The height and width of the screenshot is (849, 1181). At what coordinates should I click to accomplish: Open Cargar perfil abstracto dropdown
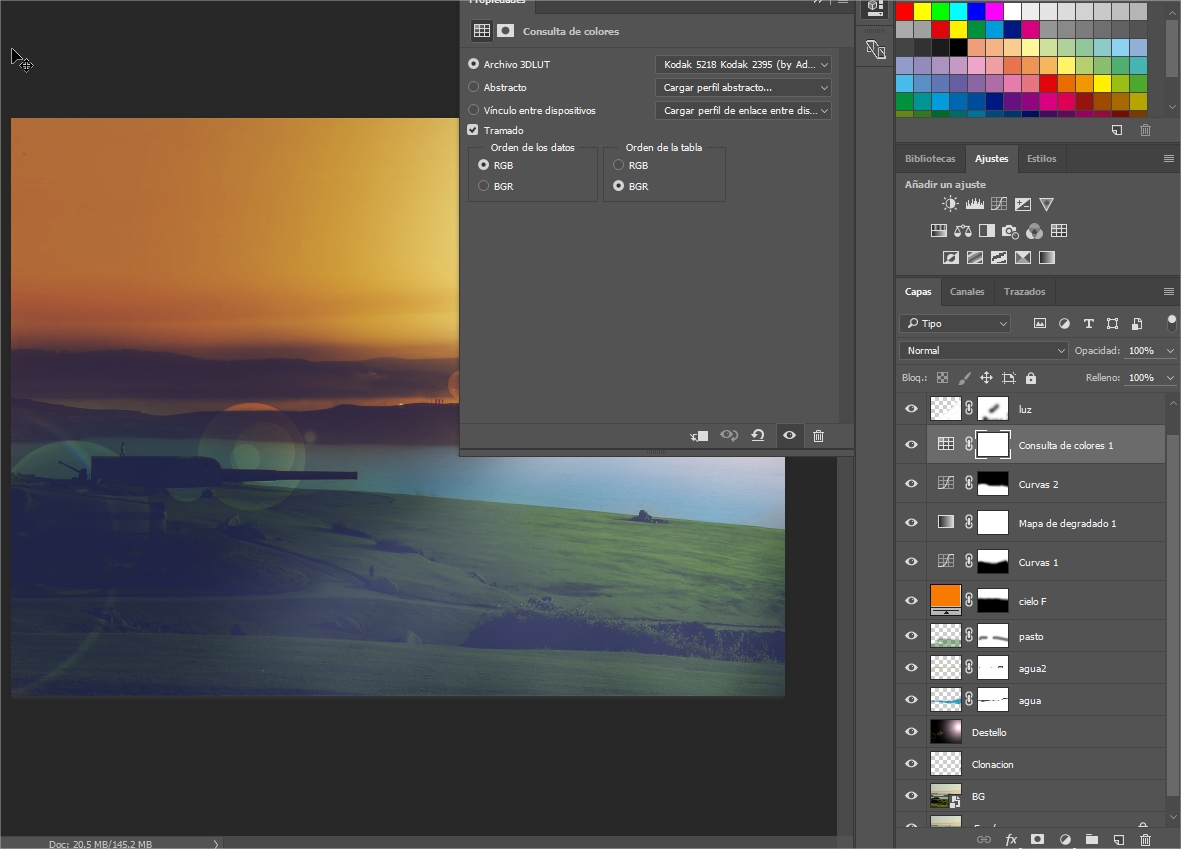743,87
